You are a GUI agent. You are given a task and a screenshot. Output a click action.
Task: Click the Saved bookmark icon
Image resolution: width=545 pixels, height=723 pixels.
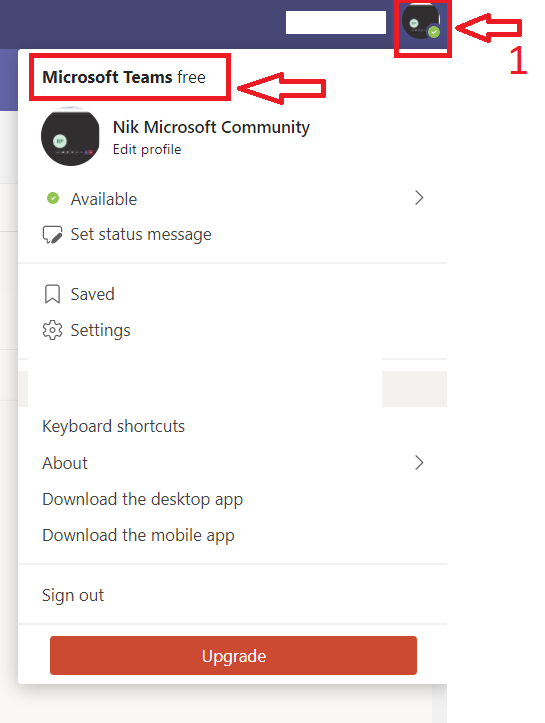pyautogui.click(x=52, y=294)
